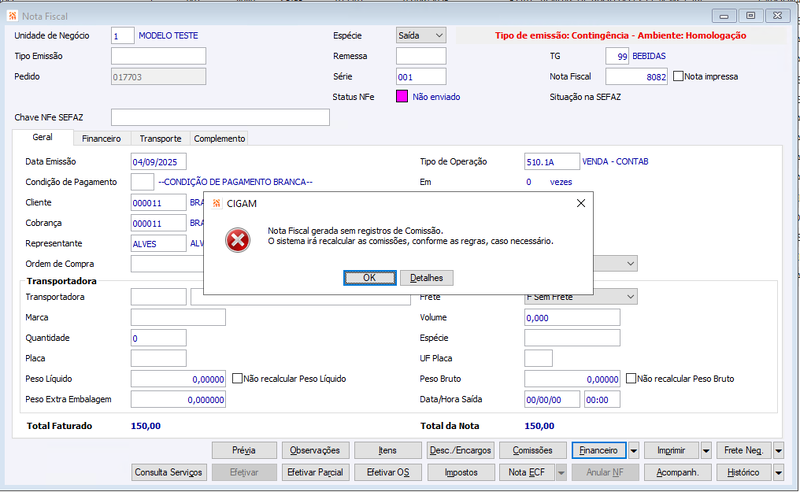
Task: Open the dropdown right of Ordem de Compra
Action: point(631,263)
